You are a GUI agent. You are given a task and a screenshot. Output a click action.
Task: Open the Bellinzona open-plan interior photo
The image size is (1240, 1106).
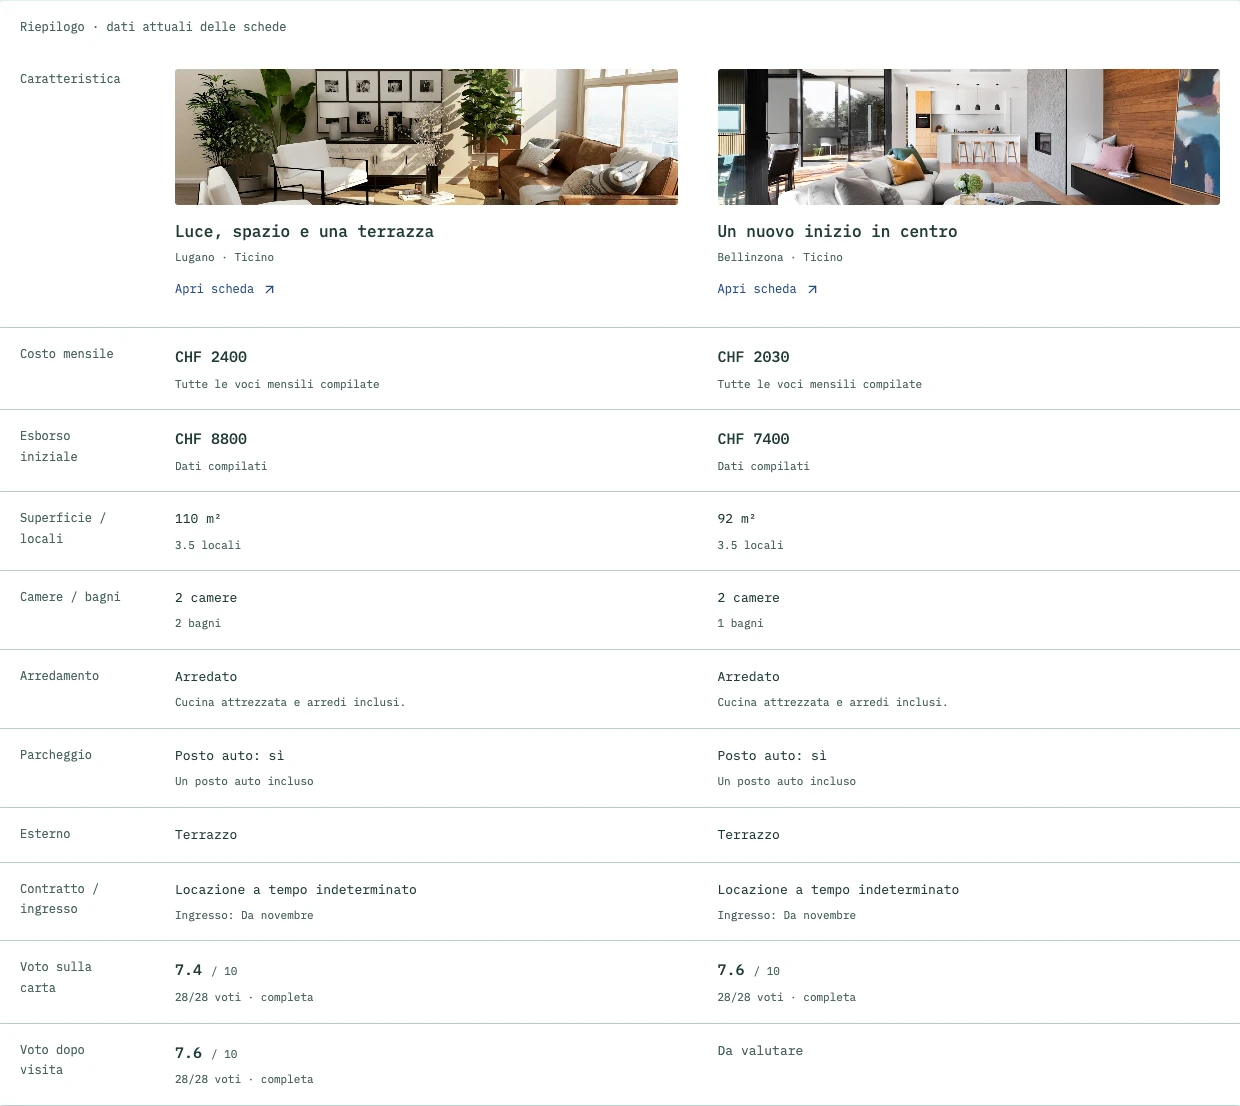tap(968, 137)
